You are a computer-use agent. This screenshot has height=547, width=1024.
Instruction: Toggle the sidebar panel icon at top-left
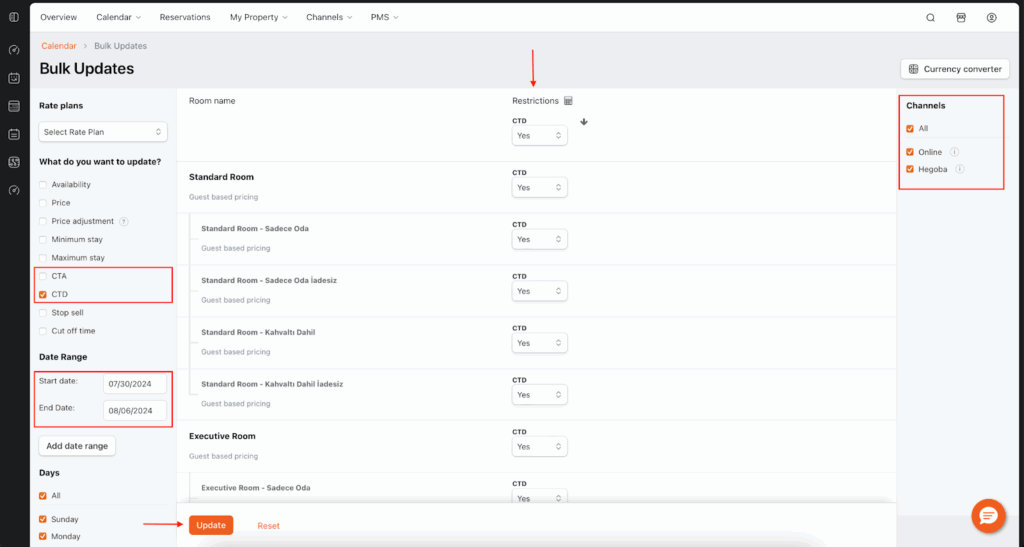14,17
